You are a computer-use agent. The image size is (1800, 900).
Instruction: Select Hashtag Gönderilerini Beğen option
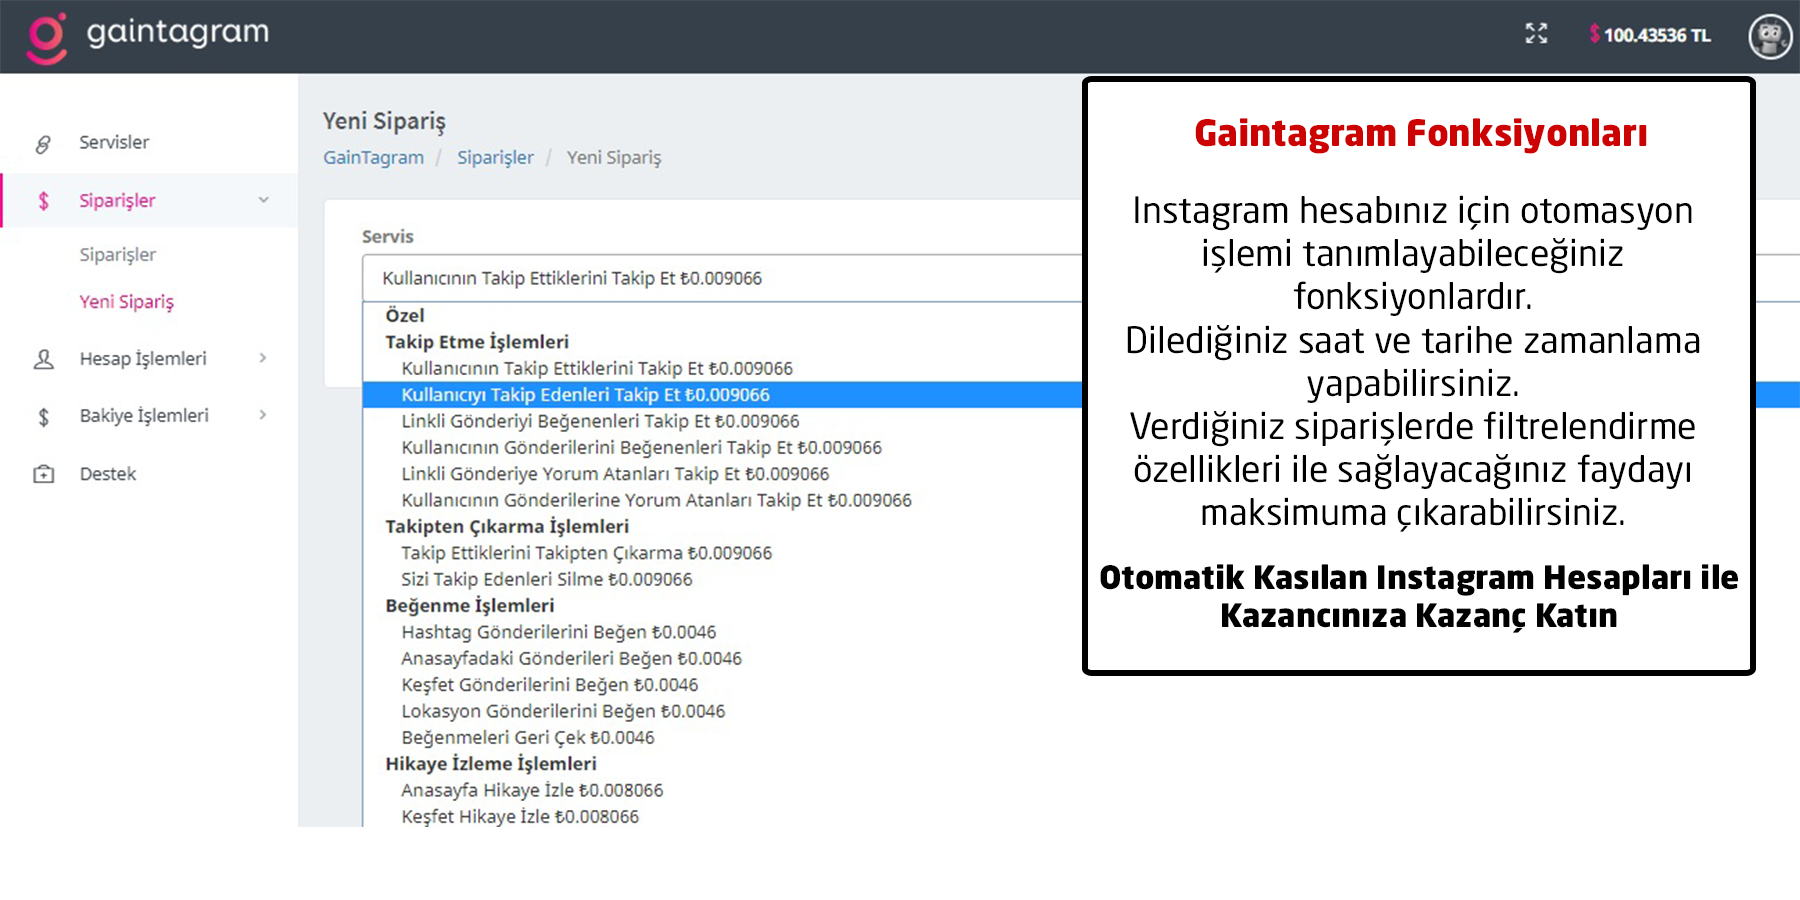click(558, 632)
